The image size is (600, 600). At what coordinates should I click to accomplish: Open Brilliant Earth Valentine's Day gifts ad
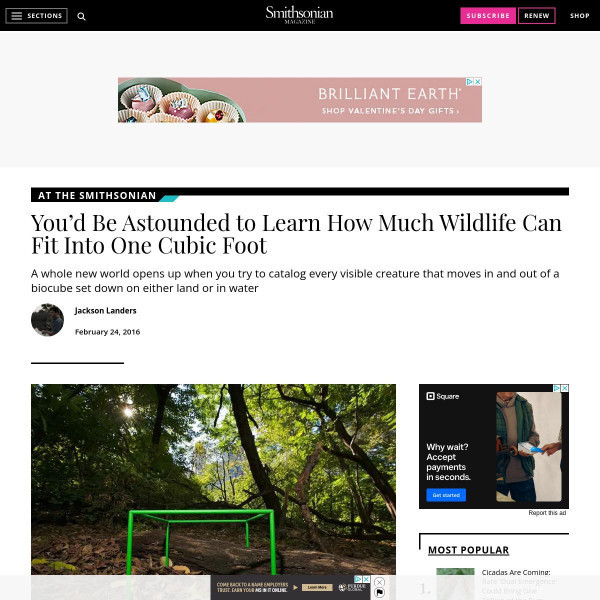300,100
